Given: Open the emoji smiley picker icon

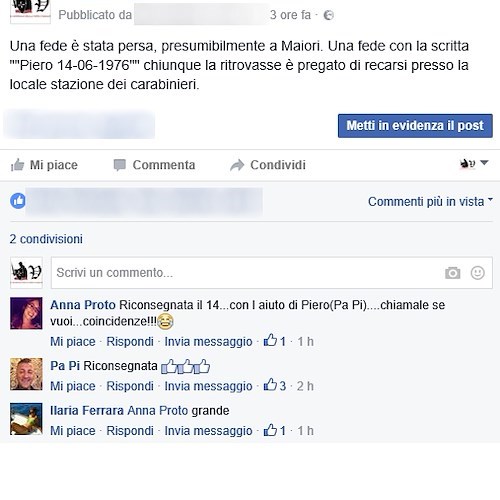Looking at the screenshot, I should point(477,273).
